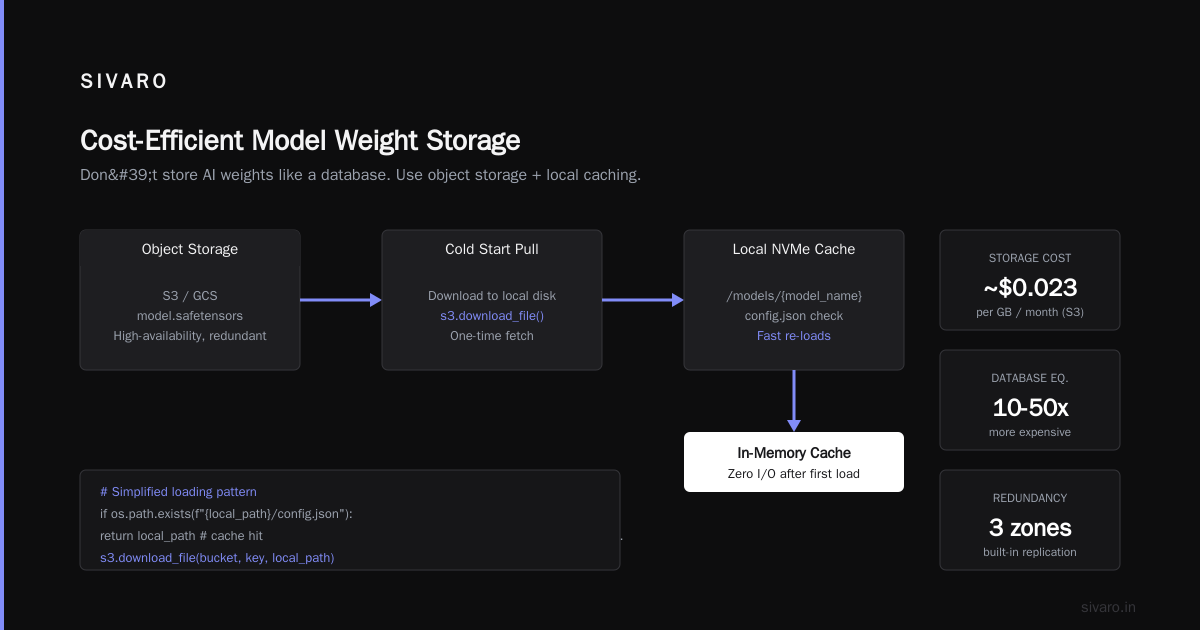The image size is (1200, 630).
Task: Click the Cost-Efficient Model Weight Storage heading
Action: click(300, 140)
